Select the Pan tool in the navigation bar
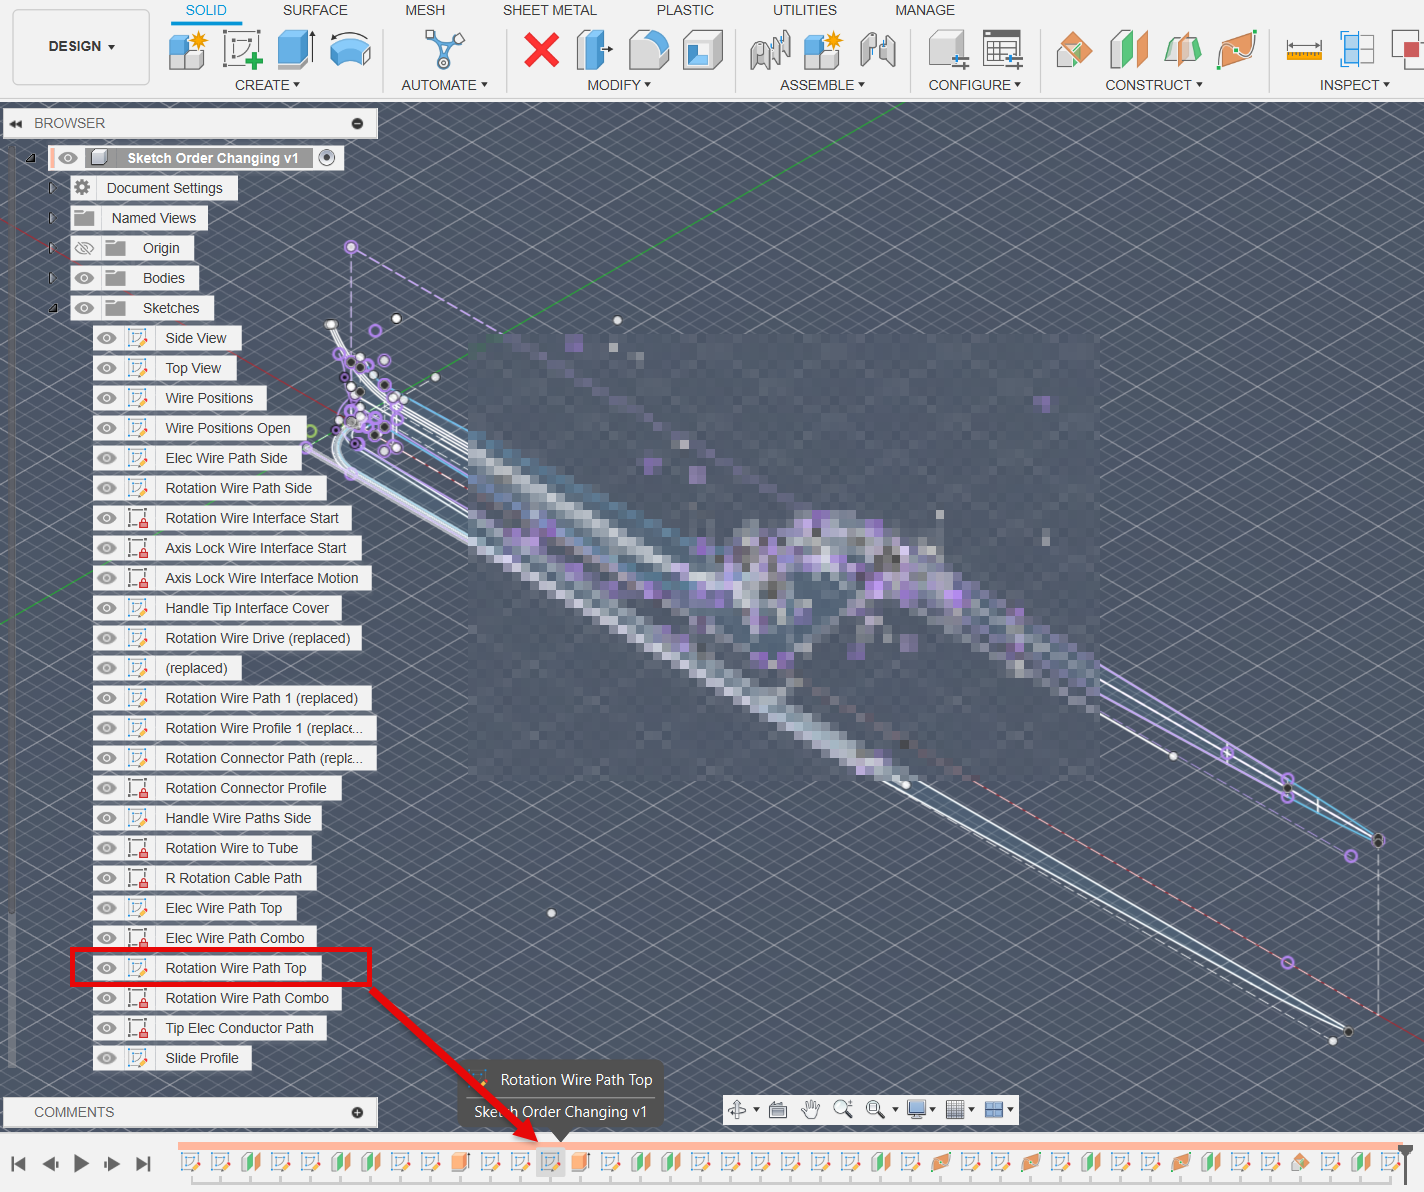 tap(809, 1109)
